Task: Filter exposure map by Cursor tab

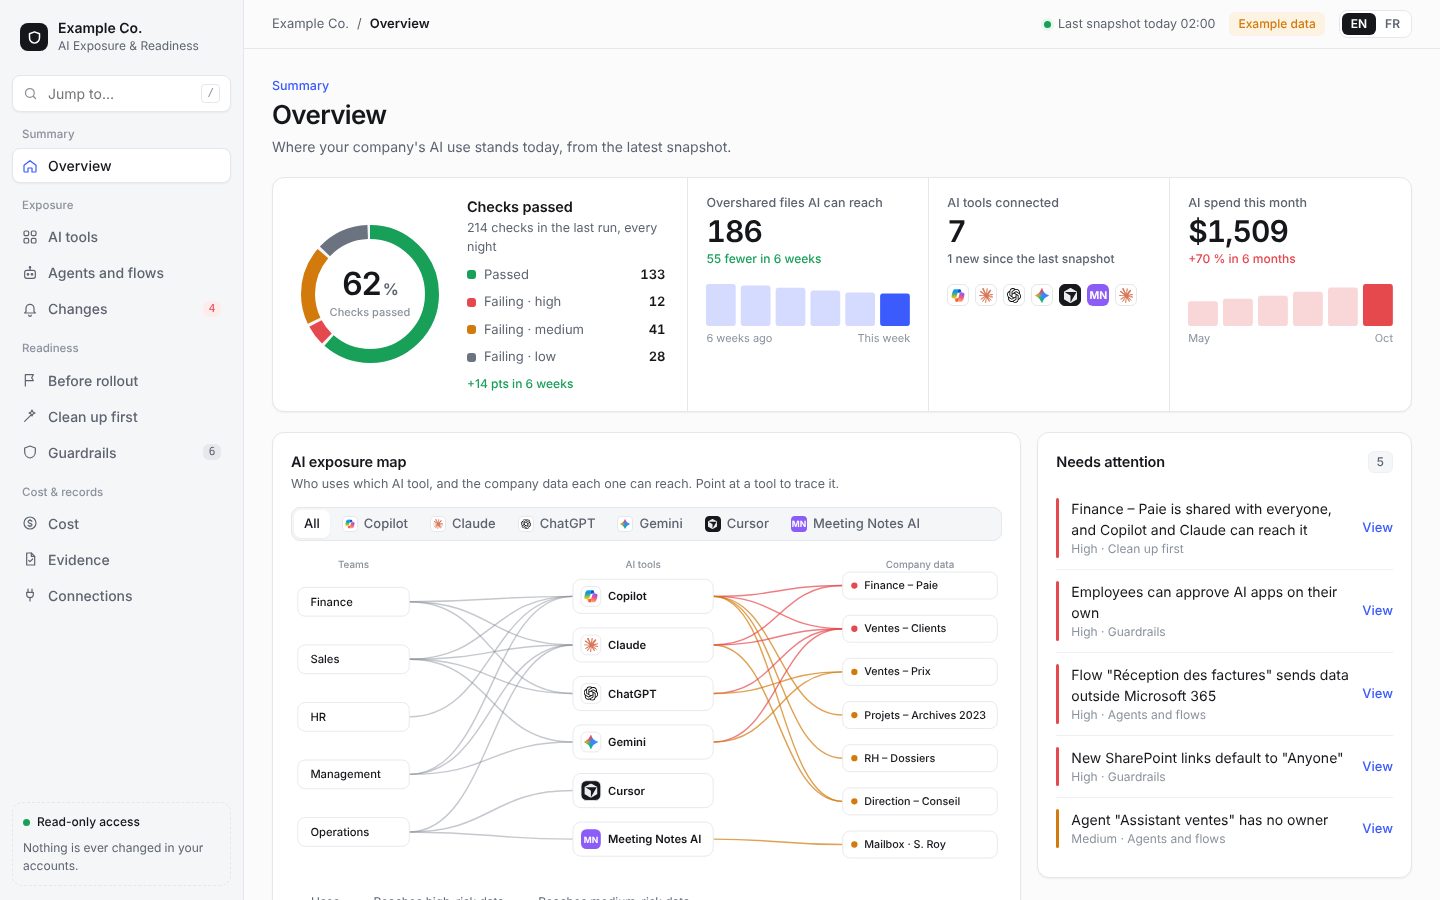Action: tap(737, 524)
